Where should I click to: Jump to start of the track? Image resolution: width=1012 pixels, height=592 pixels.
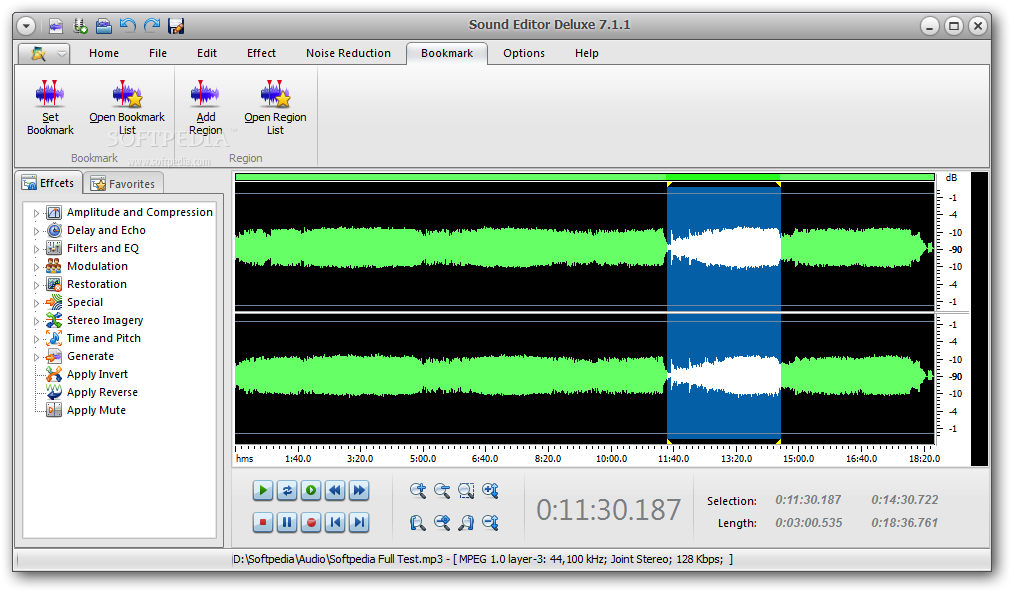coord(335,522)
